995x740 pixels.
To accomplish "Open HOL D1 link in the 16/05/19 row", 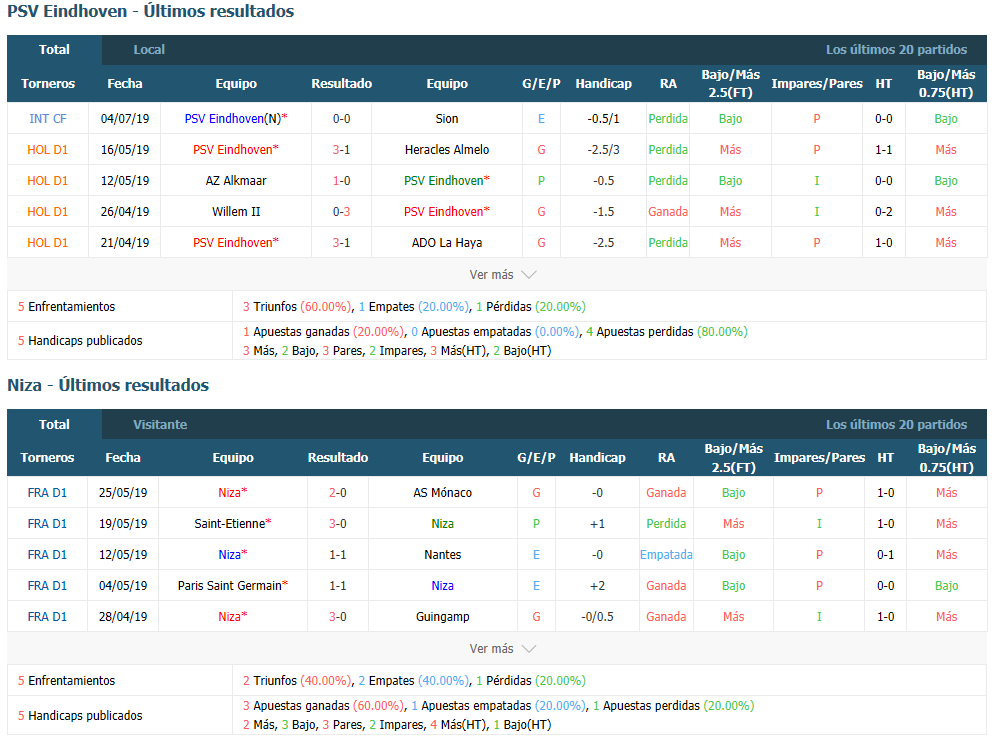I will [48, 150].
